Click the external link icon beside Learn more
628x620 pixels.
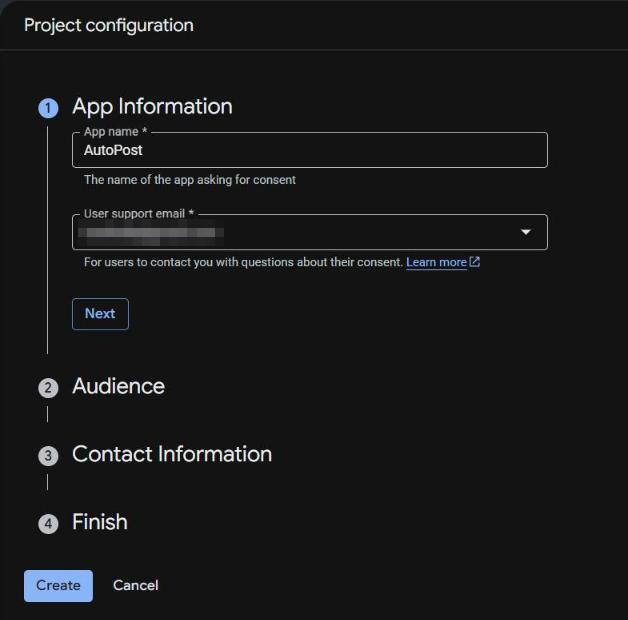click(x=475, y=262)
